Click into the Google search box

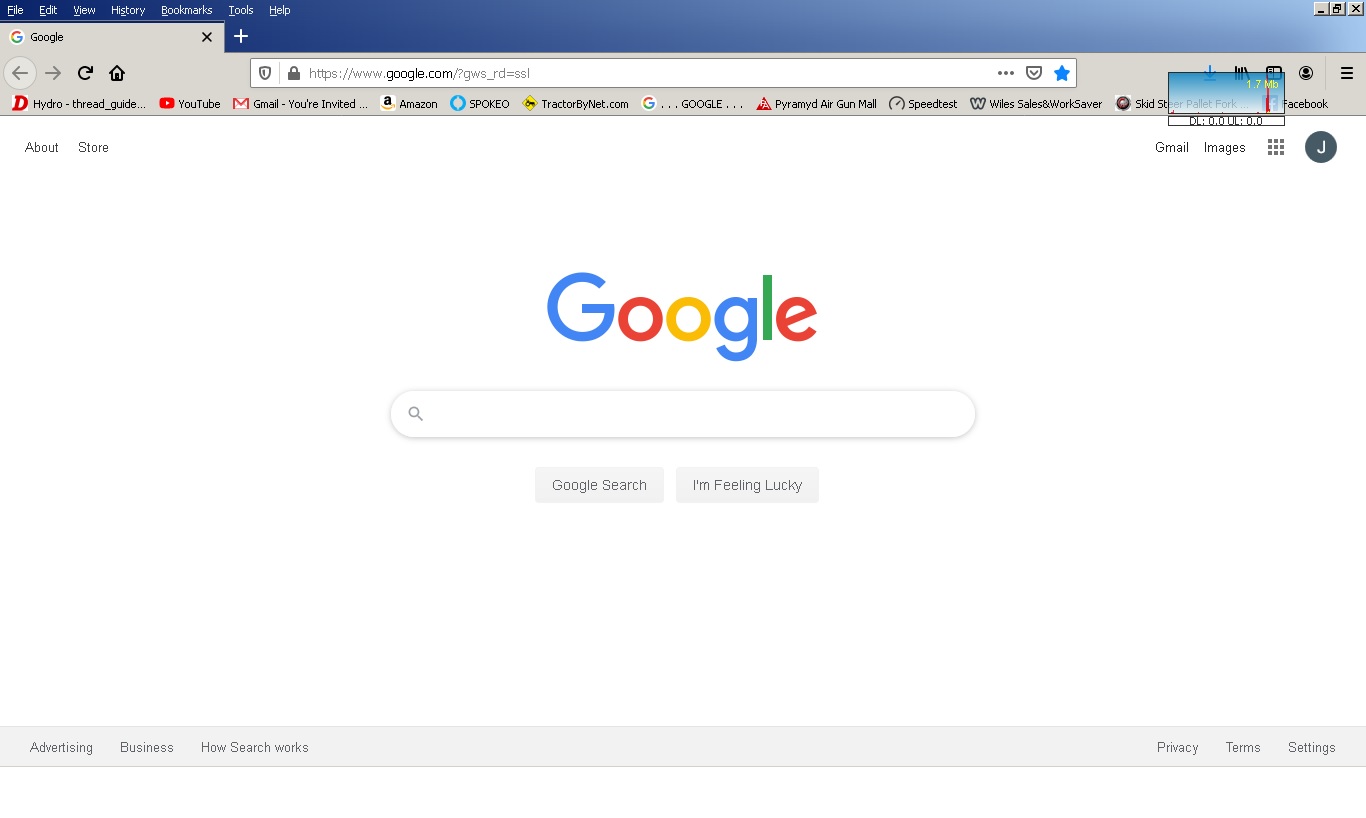pos(683,414)
